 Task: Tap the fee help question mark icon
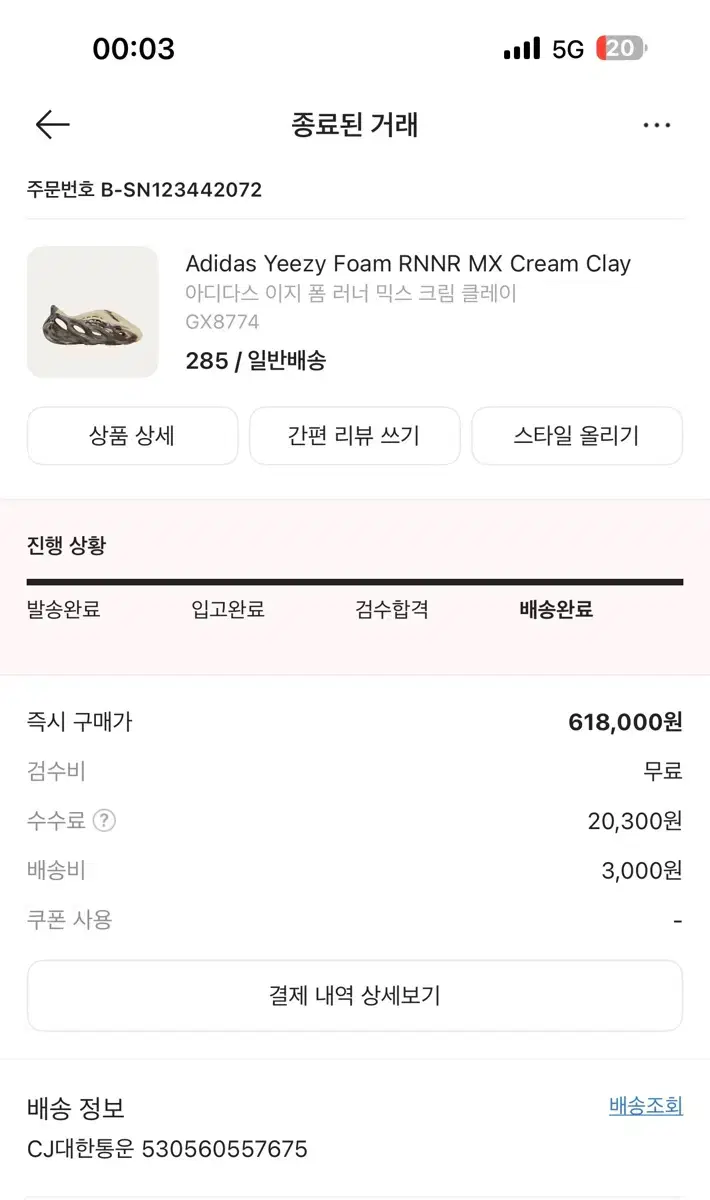point(104,821)
